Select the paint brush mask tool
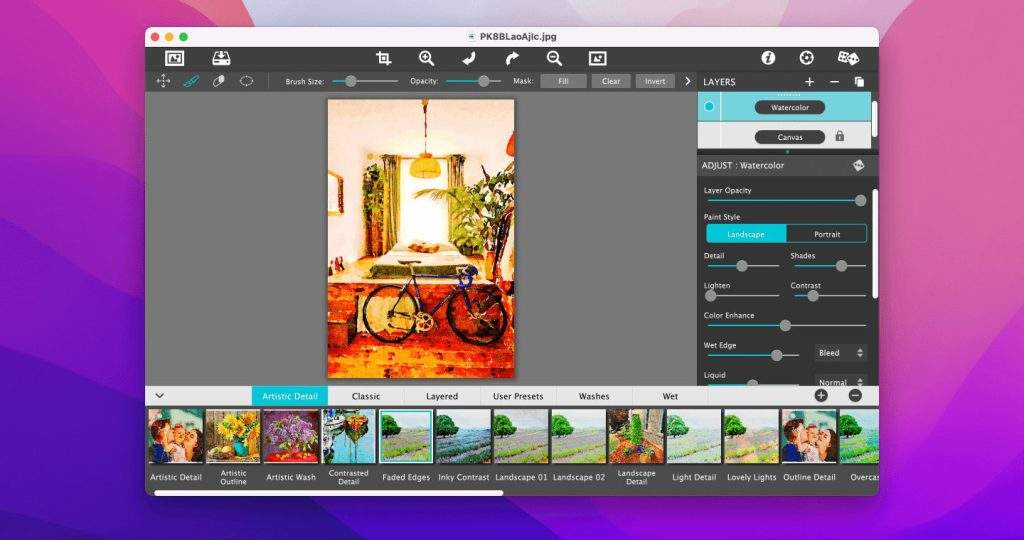This screenshot has width=1024, height=540. coord(191,81)
